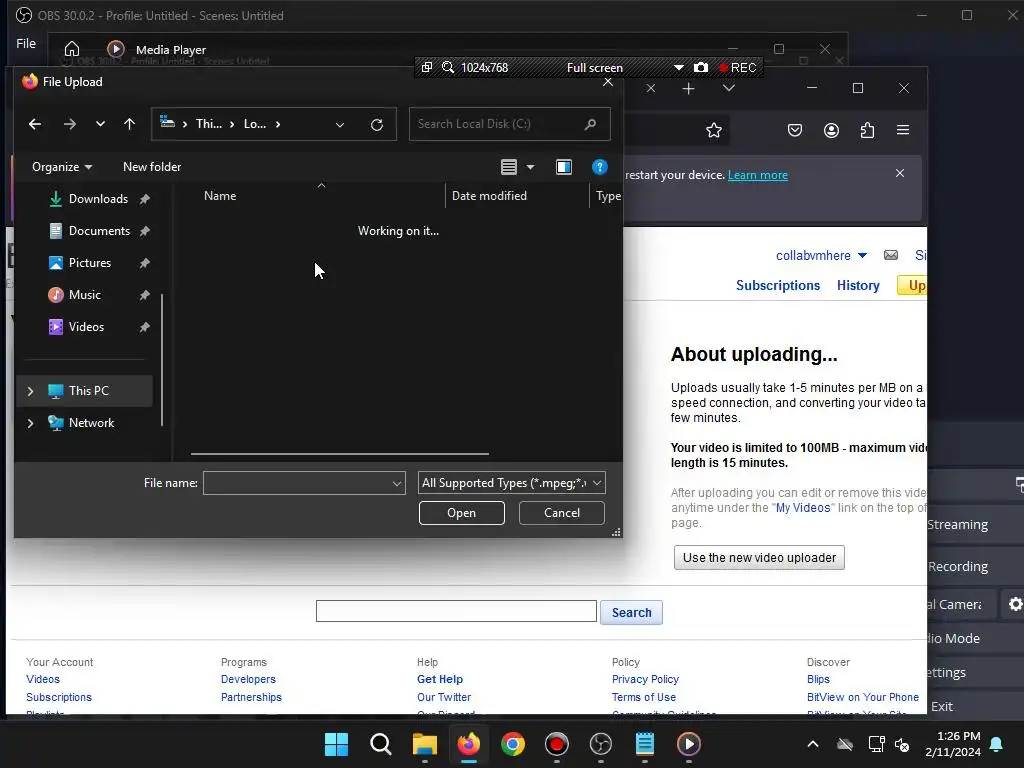
Task: Click the Media Player home icon
Action: pyautogui.click(x=72, y=49)
